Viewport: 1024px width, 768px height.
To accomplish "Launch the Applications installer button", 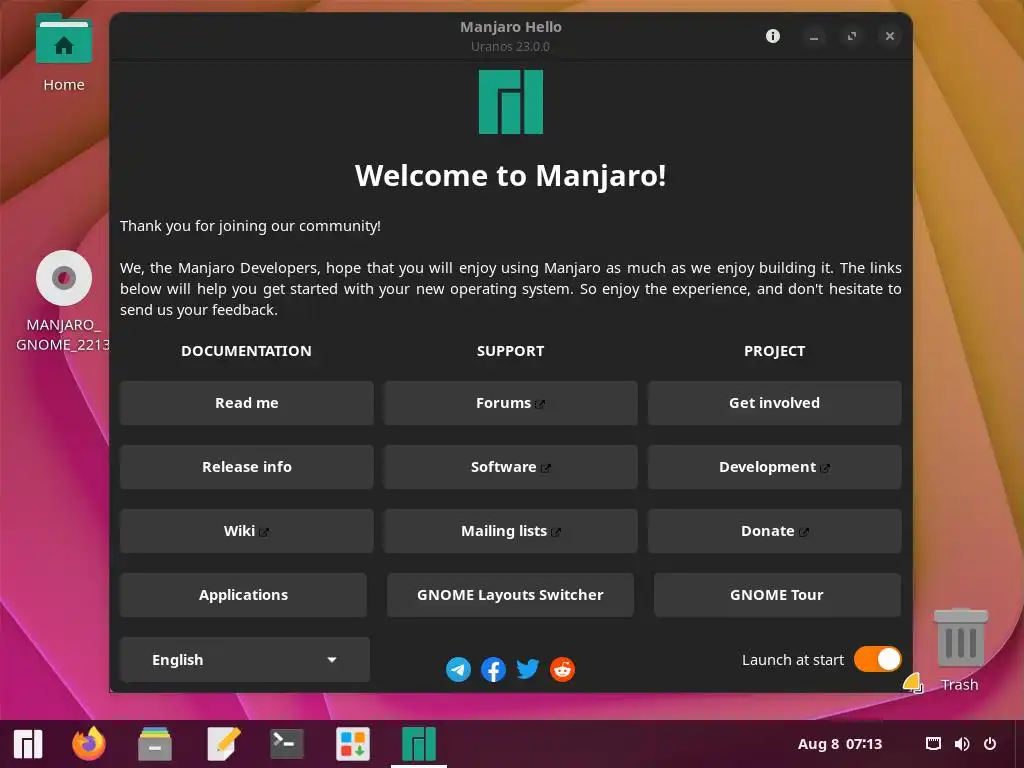I will 244,595.
